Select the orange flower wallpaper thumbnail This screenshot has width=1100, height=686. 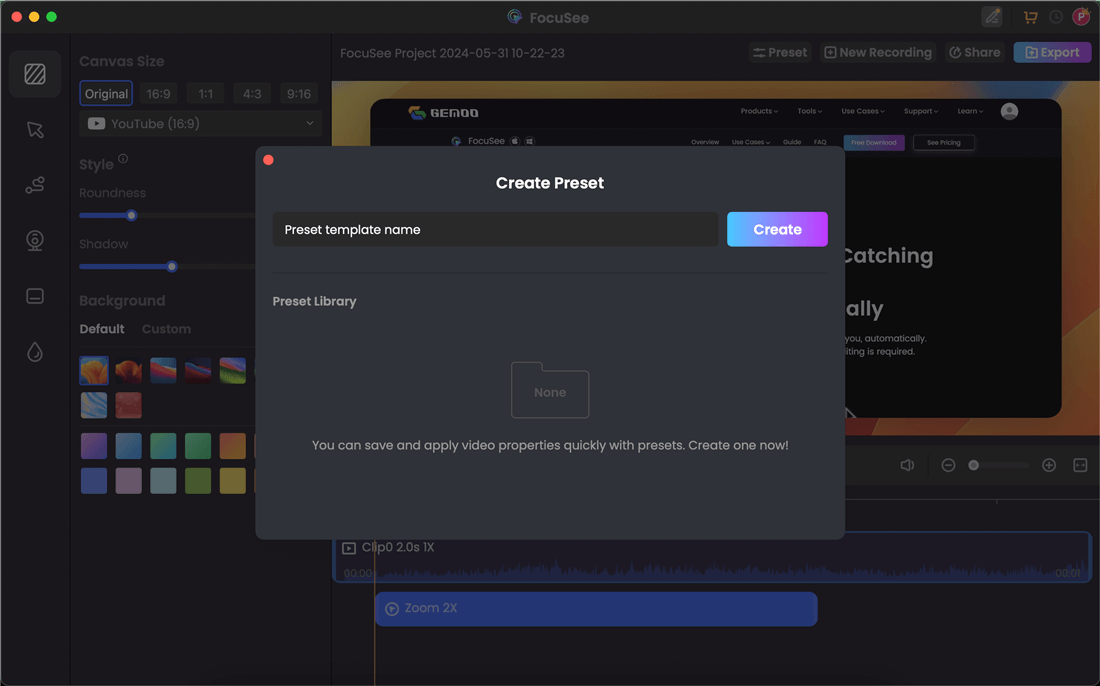point(94,370)
